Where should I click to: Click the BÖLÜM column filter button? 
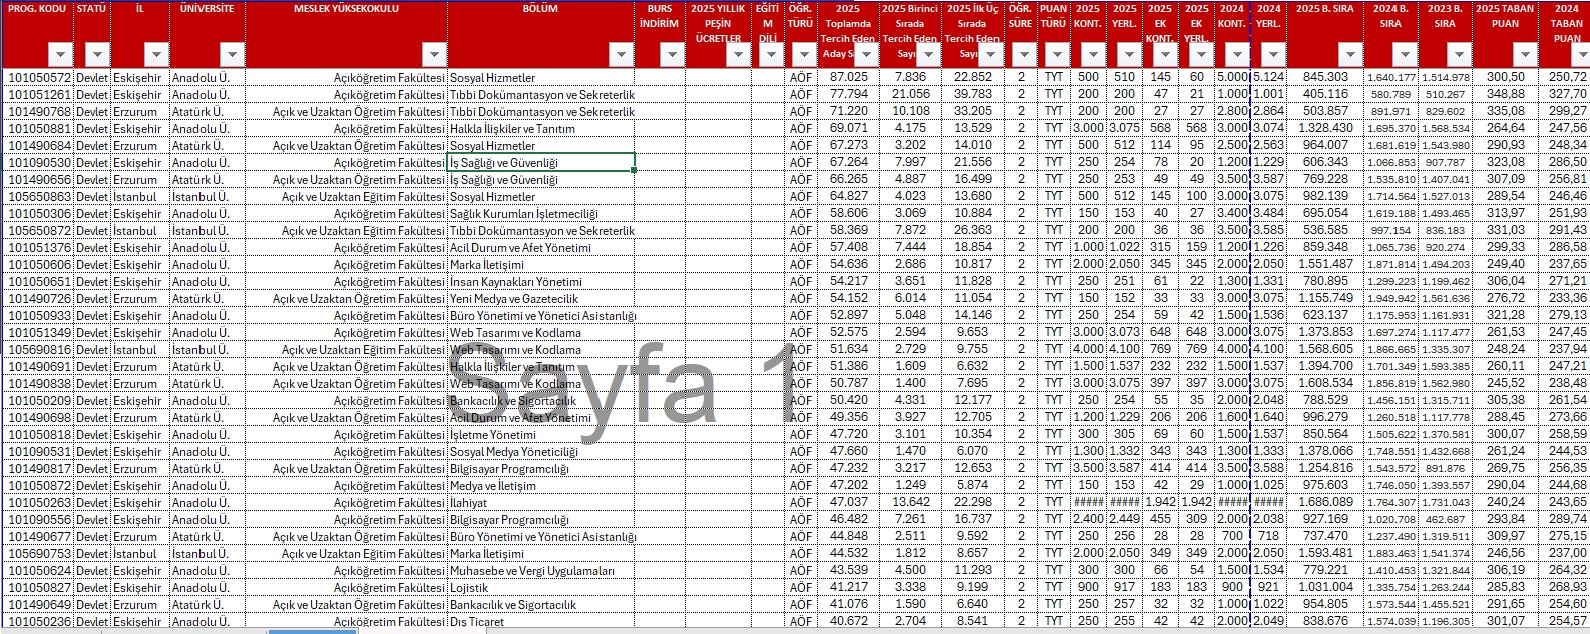[622, 54]
